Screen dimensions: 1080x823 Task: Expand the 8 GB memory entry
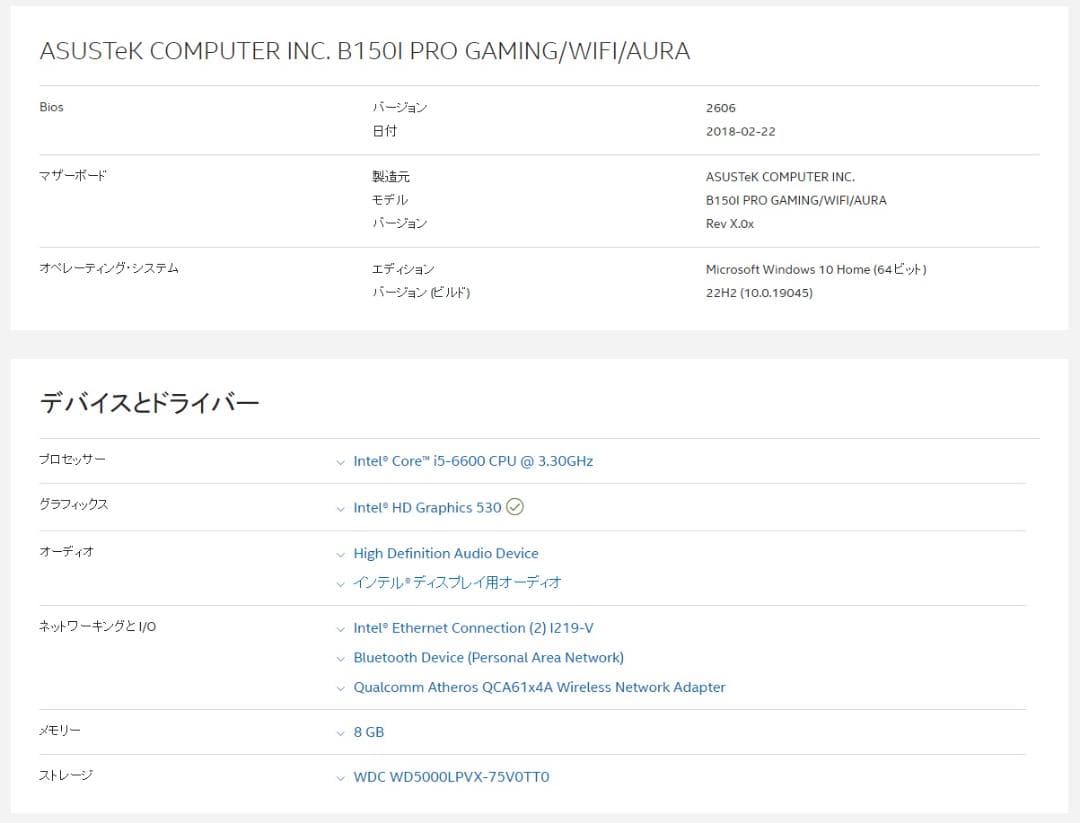(x=340, y=732)
